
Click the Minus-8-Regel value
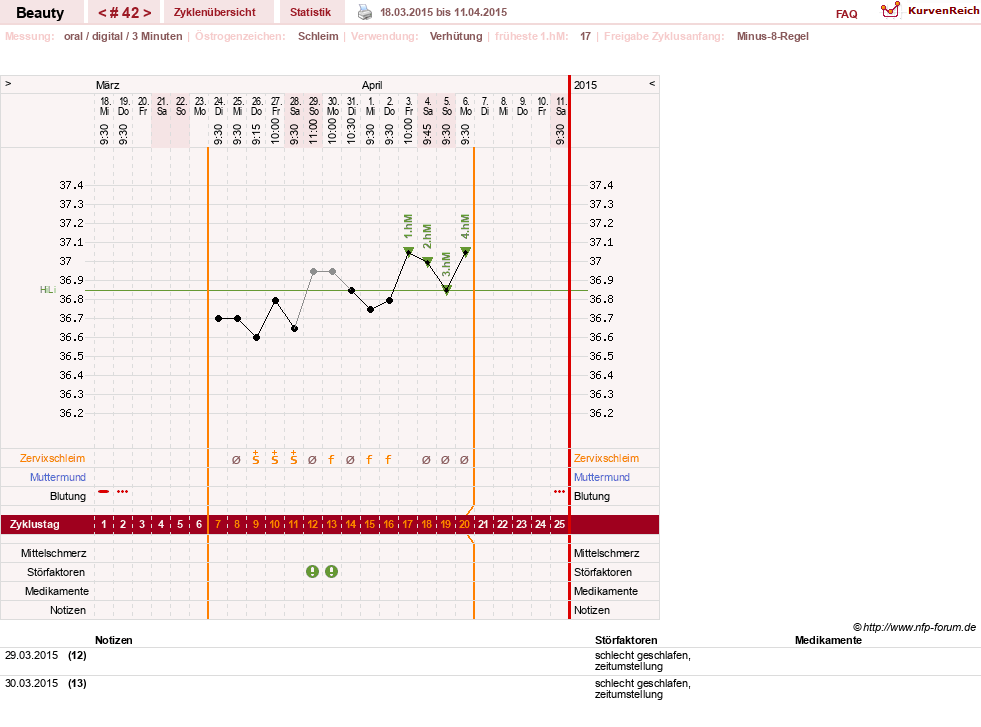pyautogui.click(x=773, y=36)
